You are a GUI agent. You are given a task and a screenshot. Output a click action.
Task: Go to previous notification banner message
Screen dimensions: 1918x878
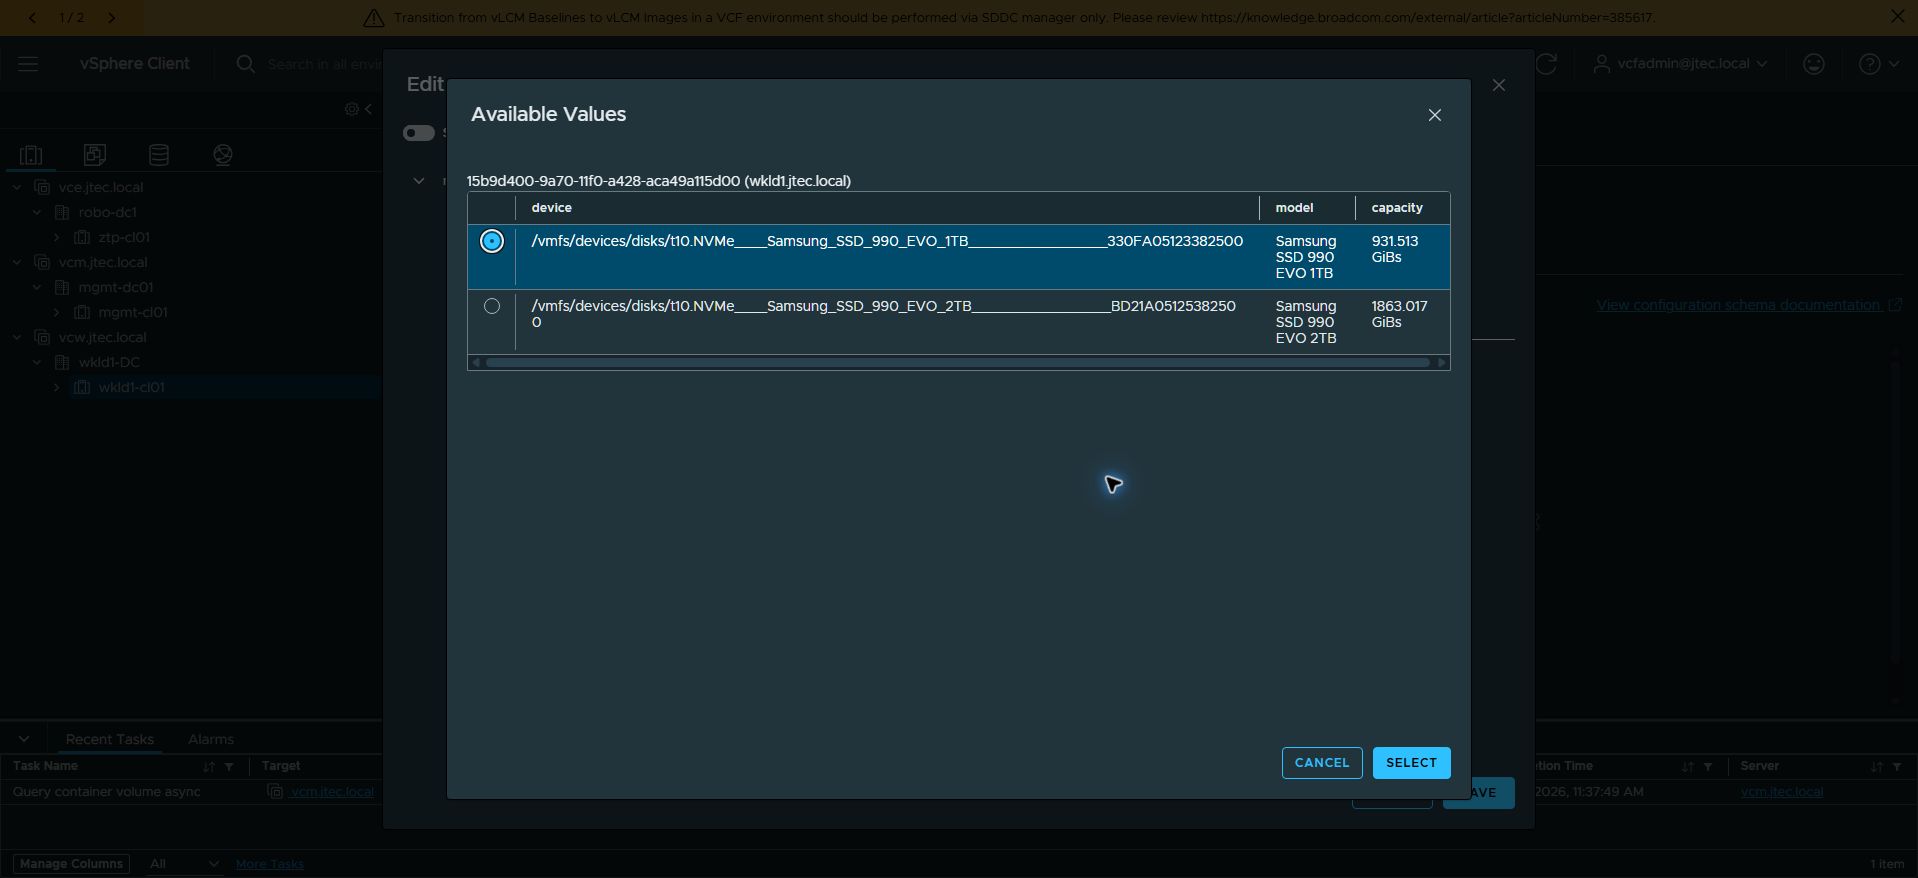32,18
